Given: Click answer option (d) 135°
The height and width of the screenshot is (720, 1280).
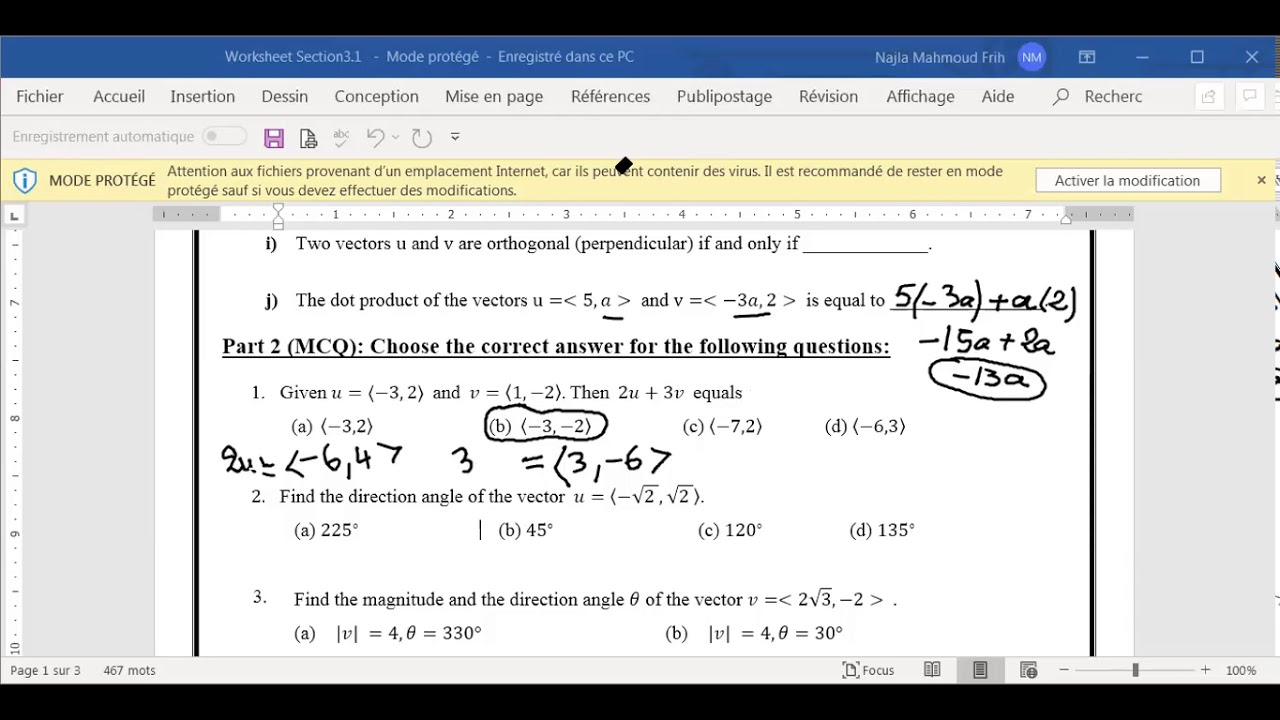Looking at the screenshot, I should pos(882,531).
